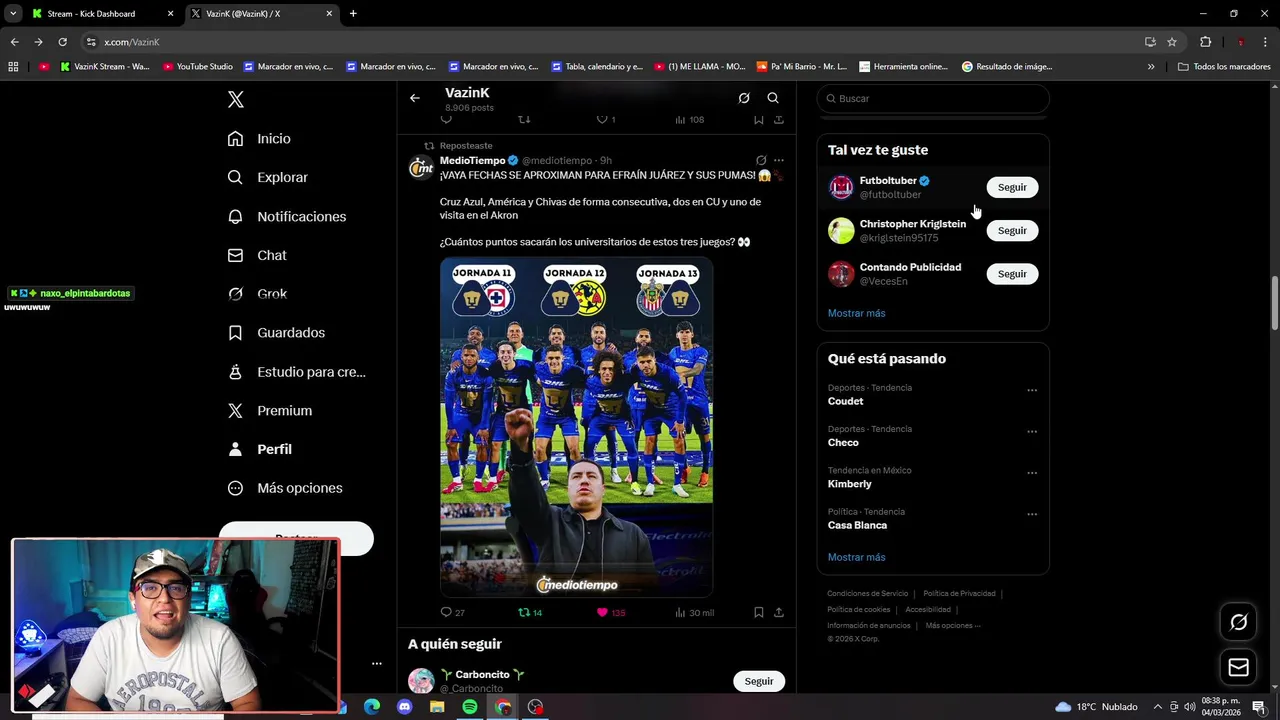
Task: View analytics of 30 mil views
Action: pyautogui.click(x=694, y=612)
